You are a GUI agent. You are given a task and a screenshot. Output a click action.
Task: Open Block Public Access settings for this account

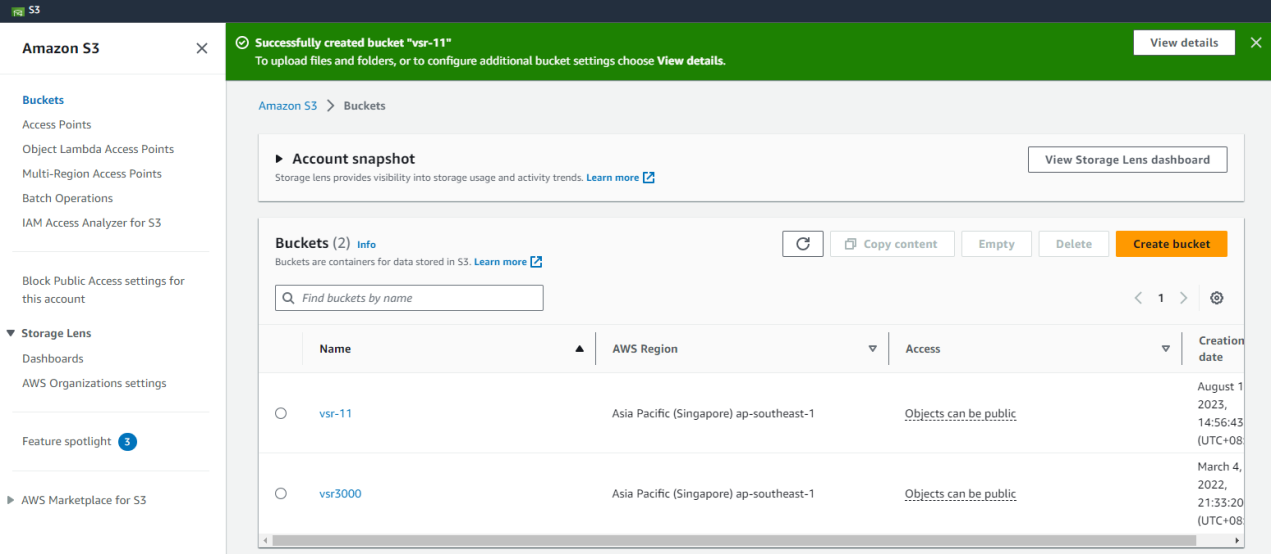coord(103,290)
